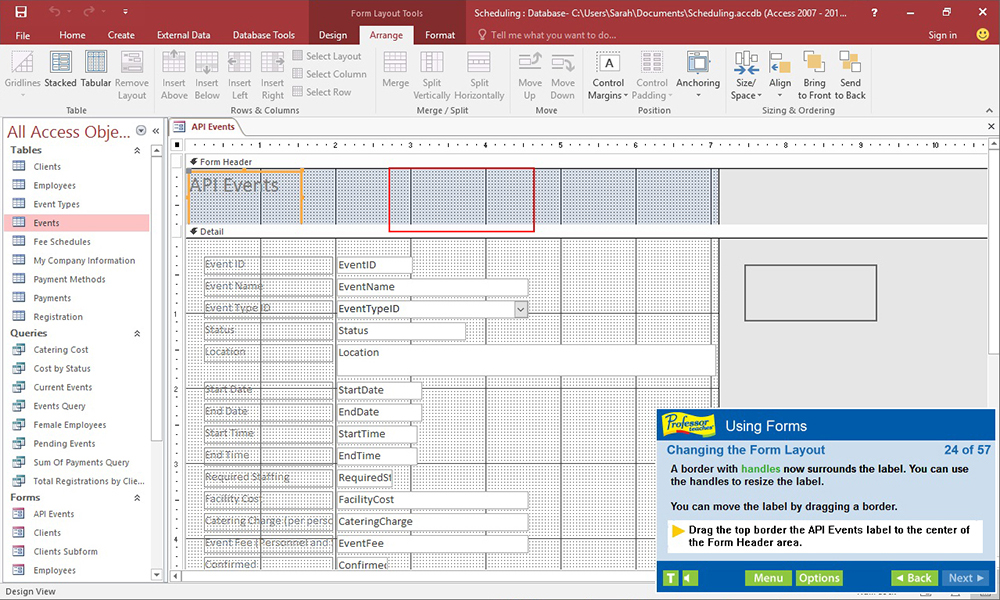Click the Menu button in the tutorial
The width and height of the screenshot is (1000, 600).
tap(768, 578)
